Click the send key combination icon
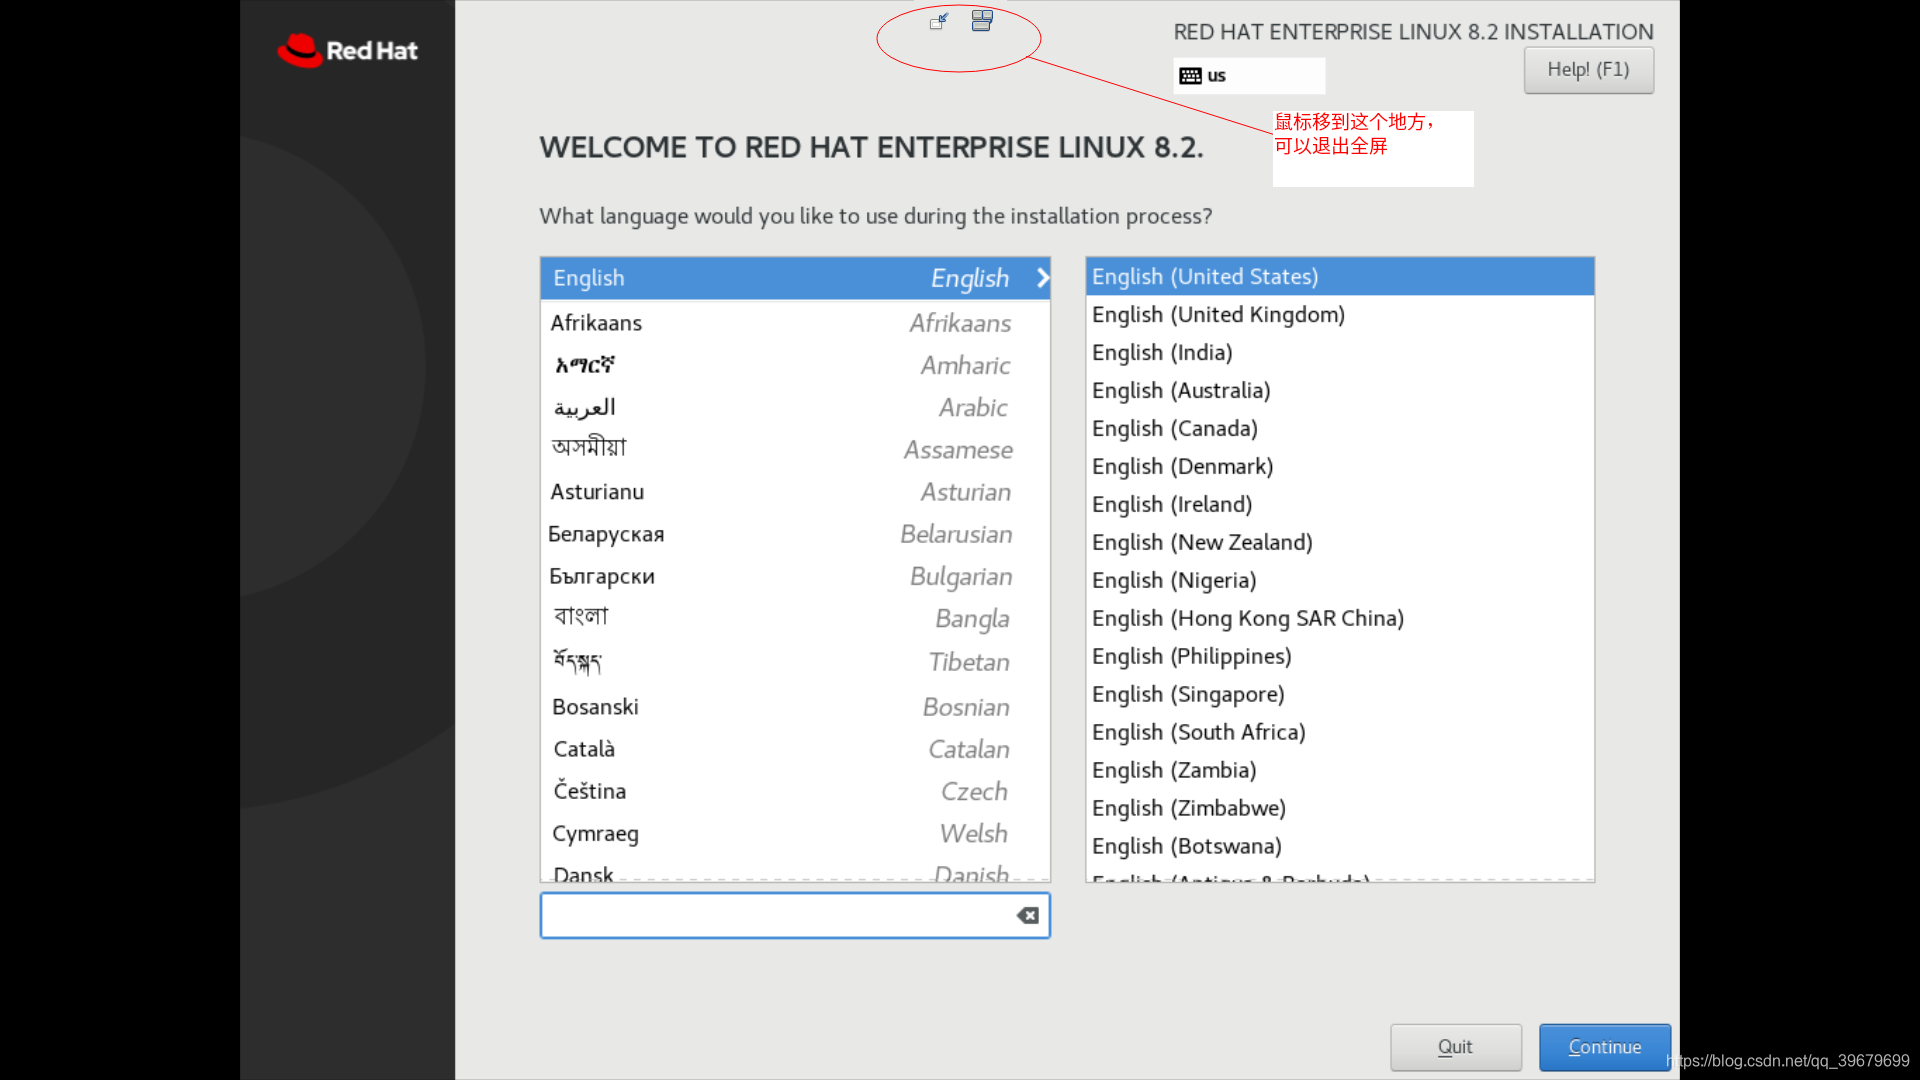1920x1080 pixels. 982,21
